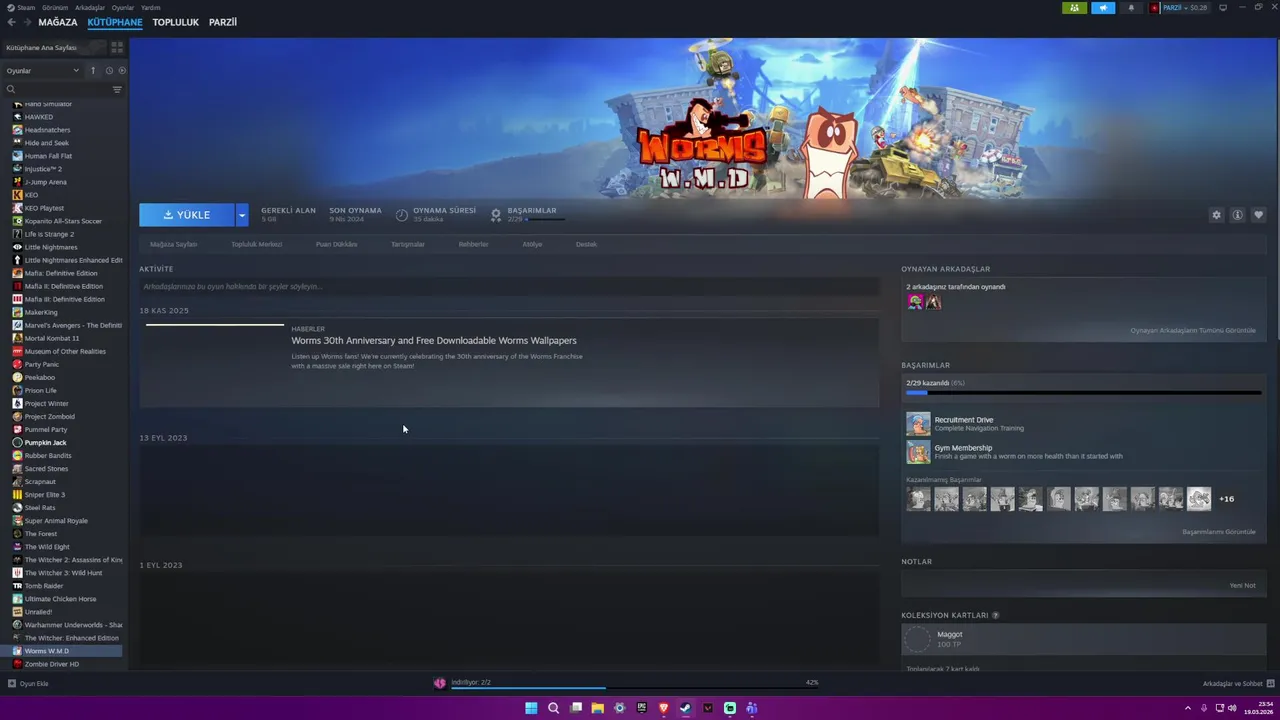
Task: Click the first friend avatar who played
Action: [x=914, y=302]
